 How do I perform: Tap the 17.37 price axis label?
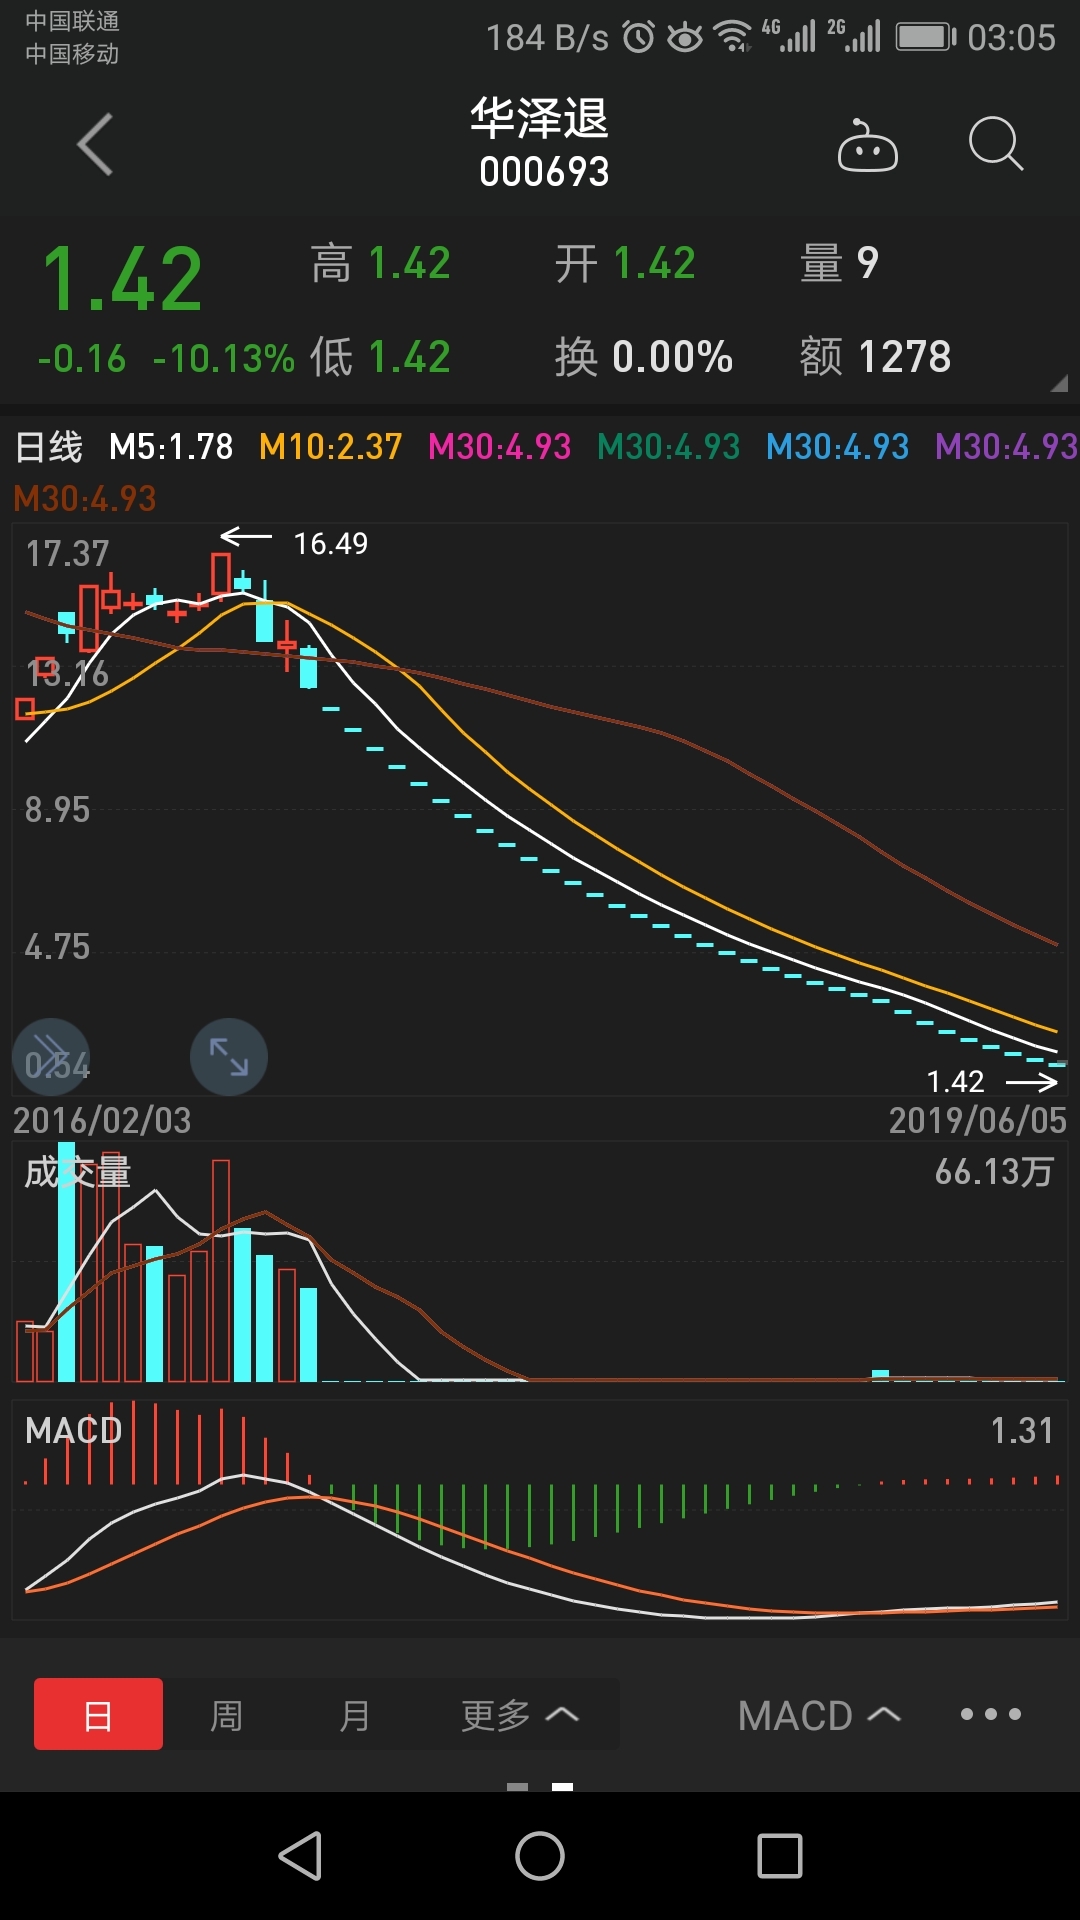67,554
